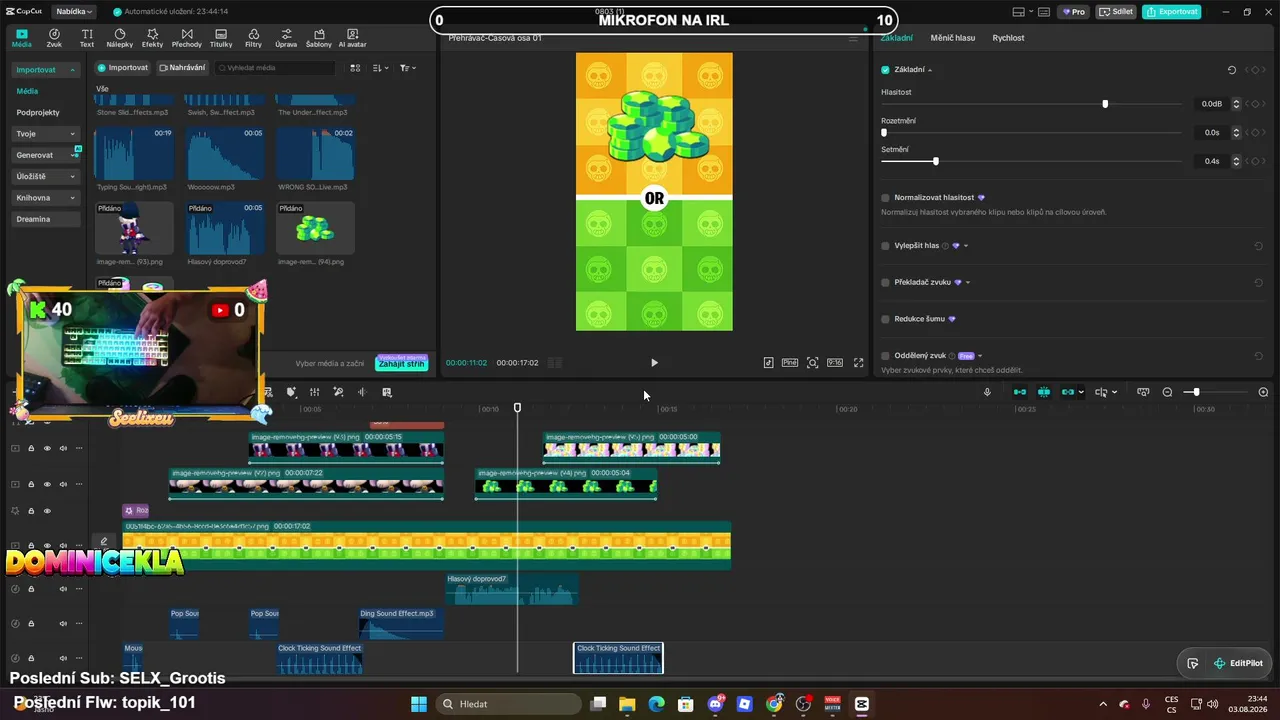
Task: Open the Zvuk audio library tab
Action: tap(54, 38)
